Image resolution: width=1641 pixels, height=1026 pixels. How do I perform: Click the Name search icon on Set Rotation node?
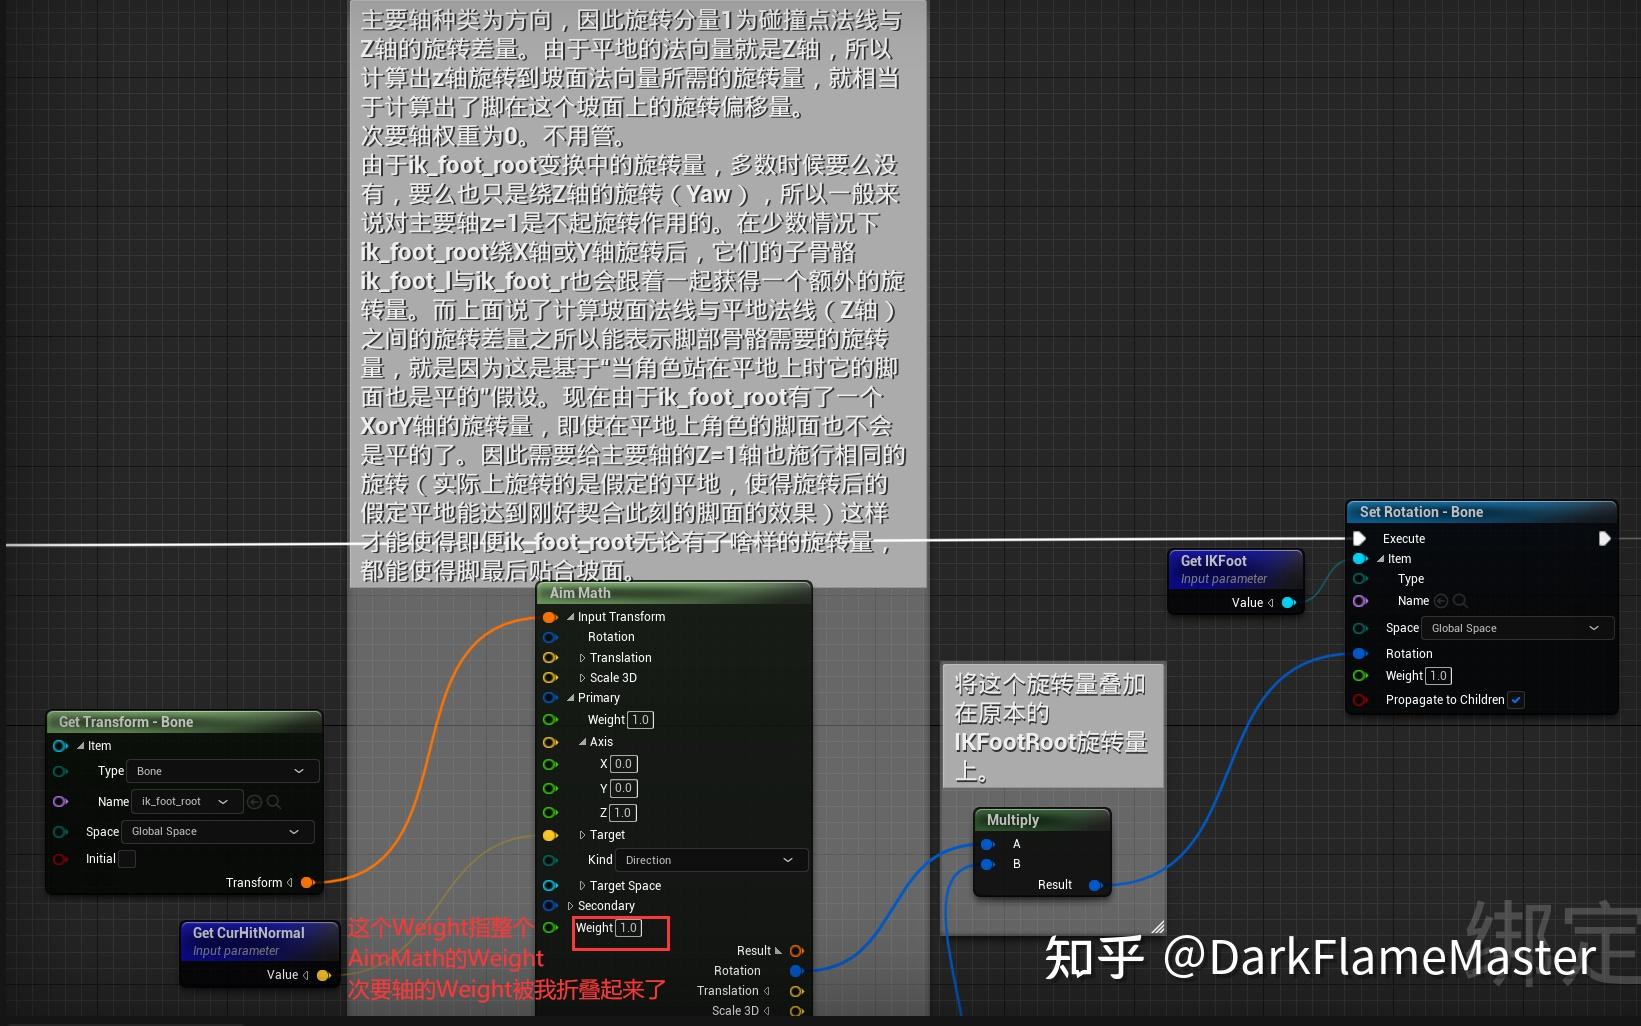(1459, 601)
